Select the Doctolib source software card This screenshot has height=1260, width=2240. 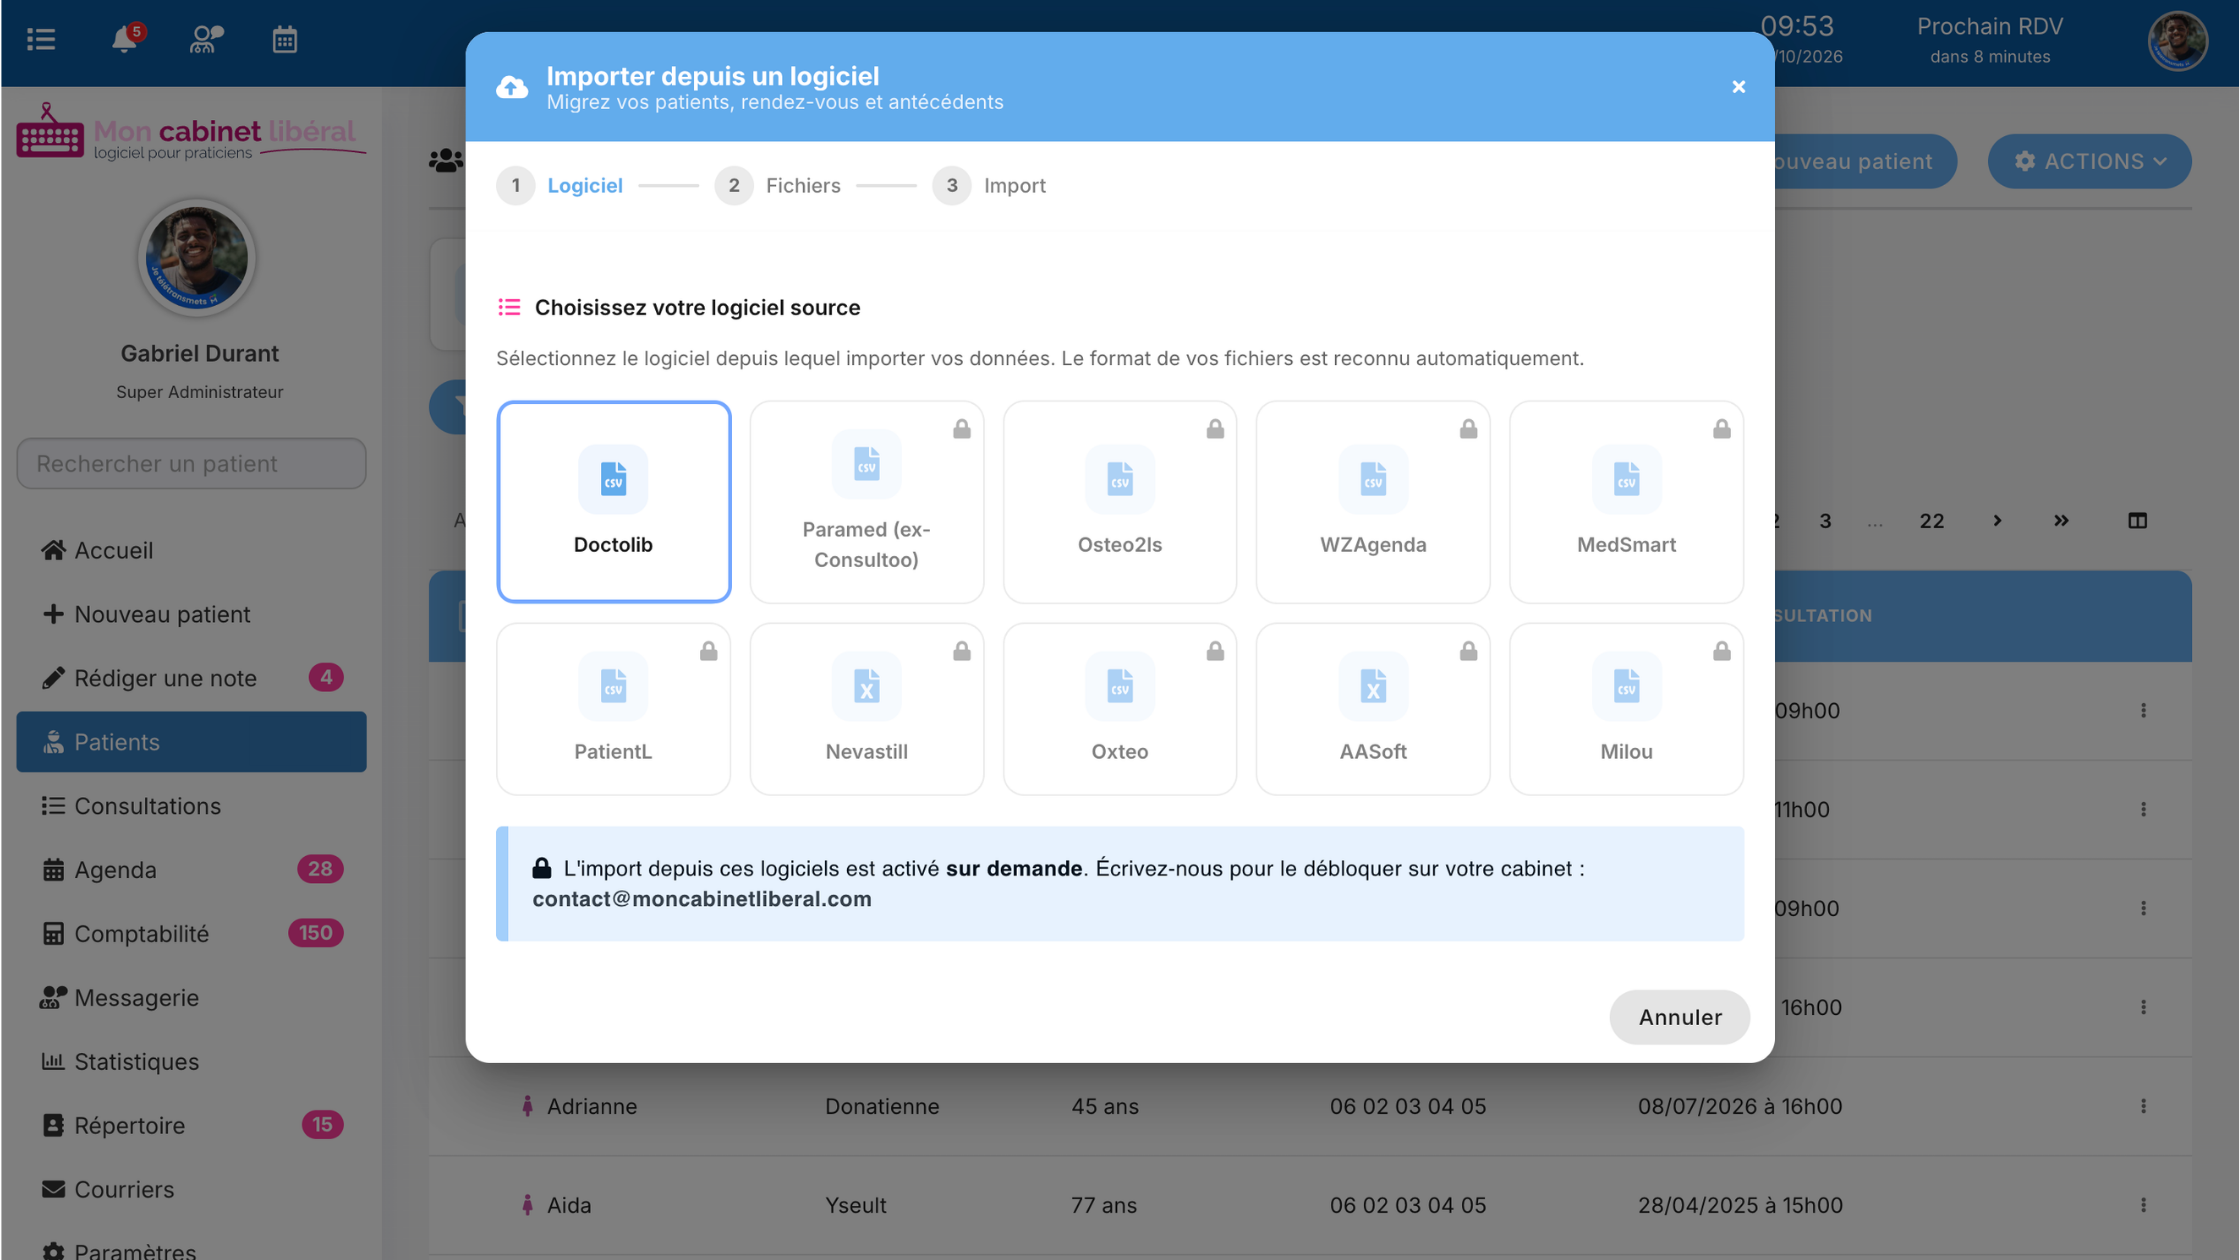(613, 502)
